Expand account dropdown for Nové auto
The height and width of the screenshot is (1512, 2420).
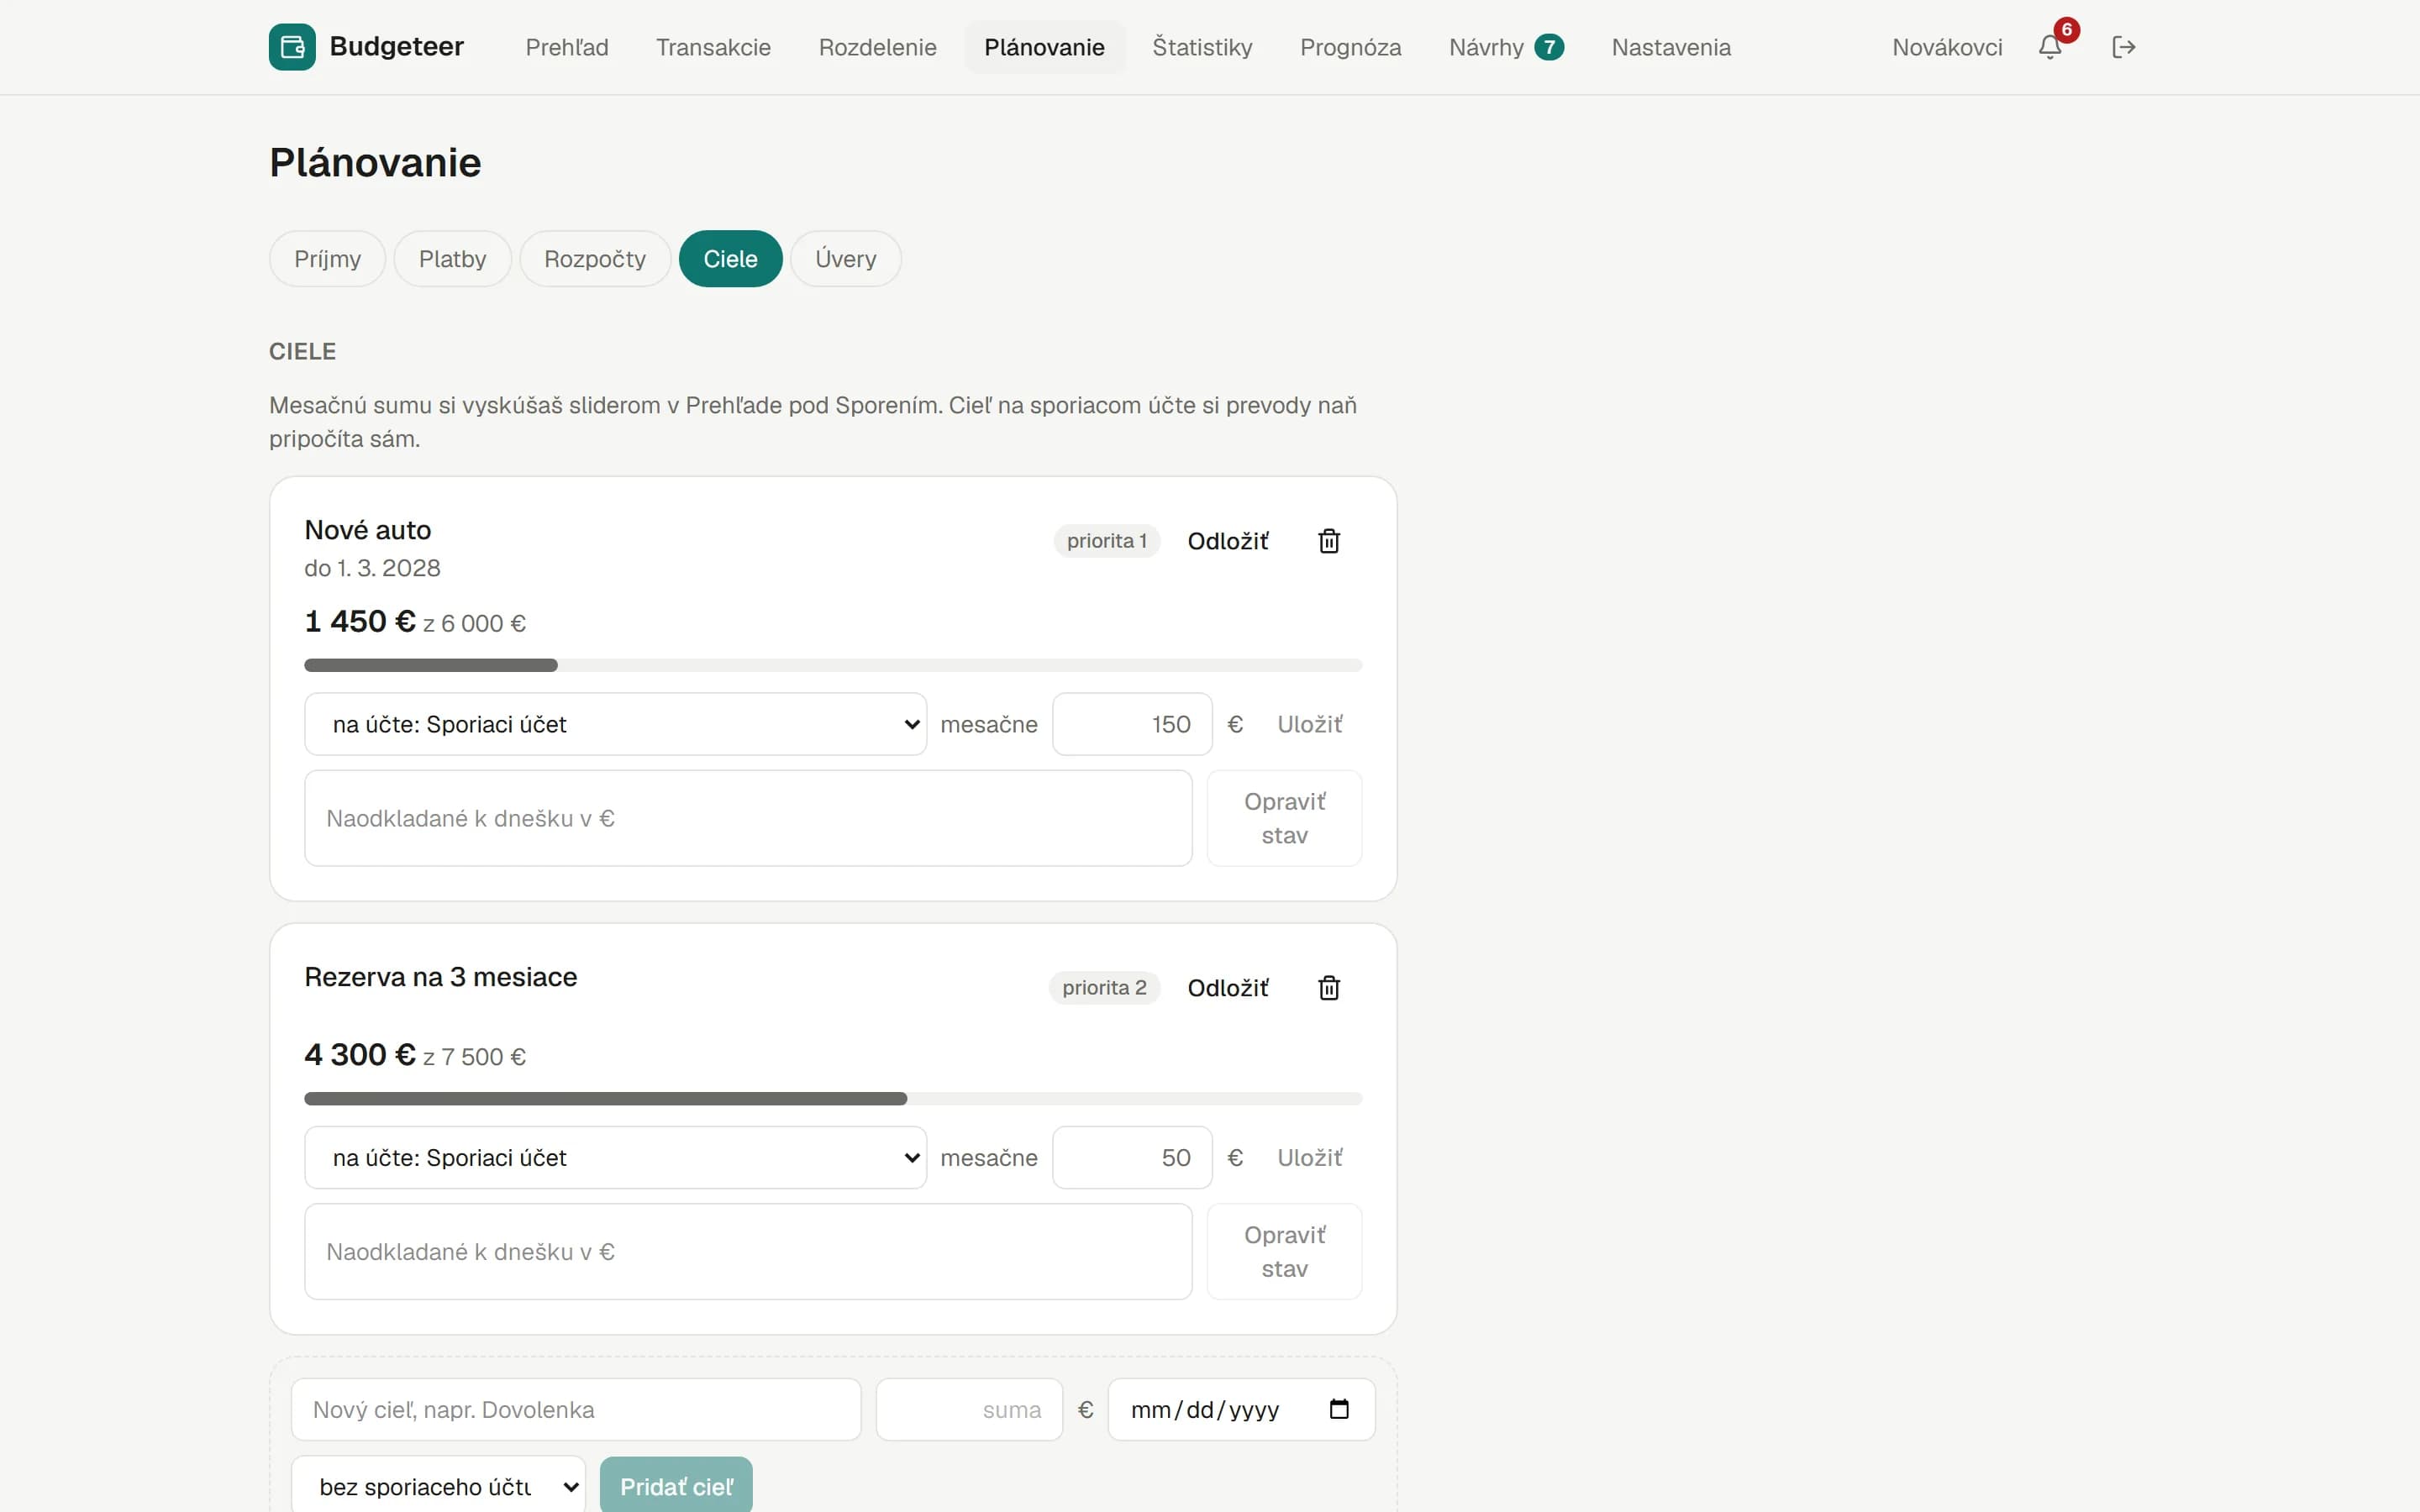(x=615, y=724)
